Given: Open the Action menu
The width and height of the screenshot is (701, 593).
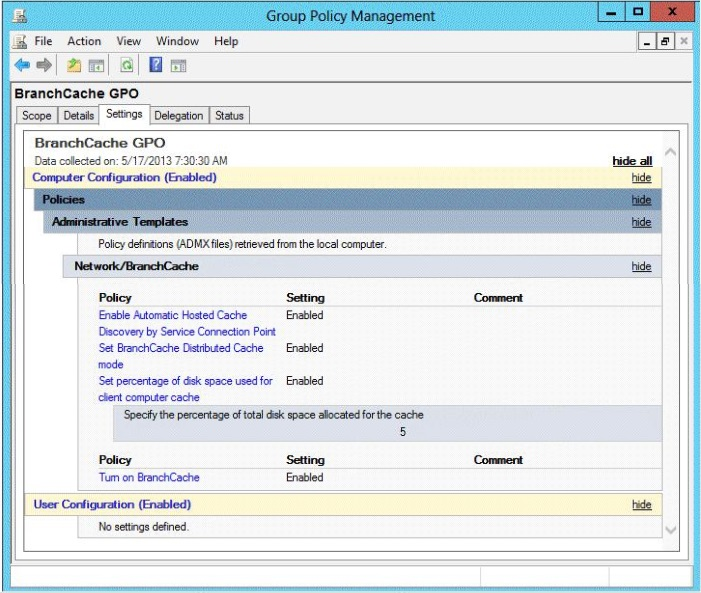Looking at the screenshot, I should tap(84, 41).
